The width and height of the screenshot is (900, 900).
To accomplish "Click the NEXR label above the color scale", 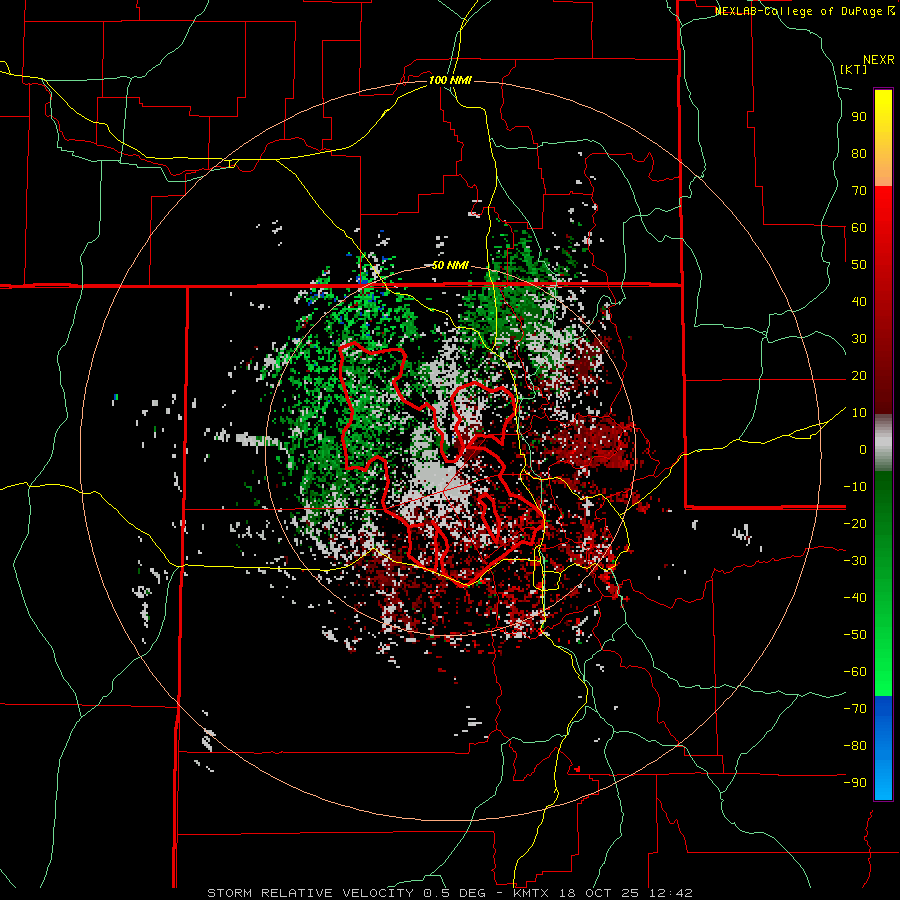I will click(x=879, y=60).
